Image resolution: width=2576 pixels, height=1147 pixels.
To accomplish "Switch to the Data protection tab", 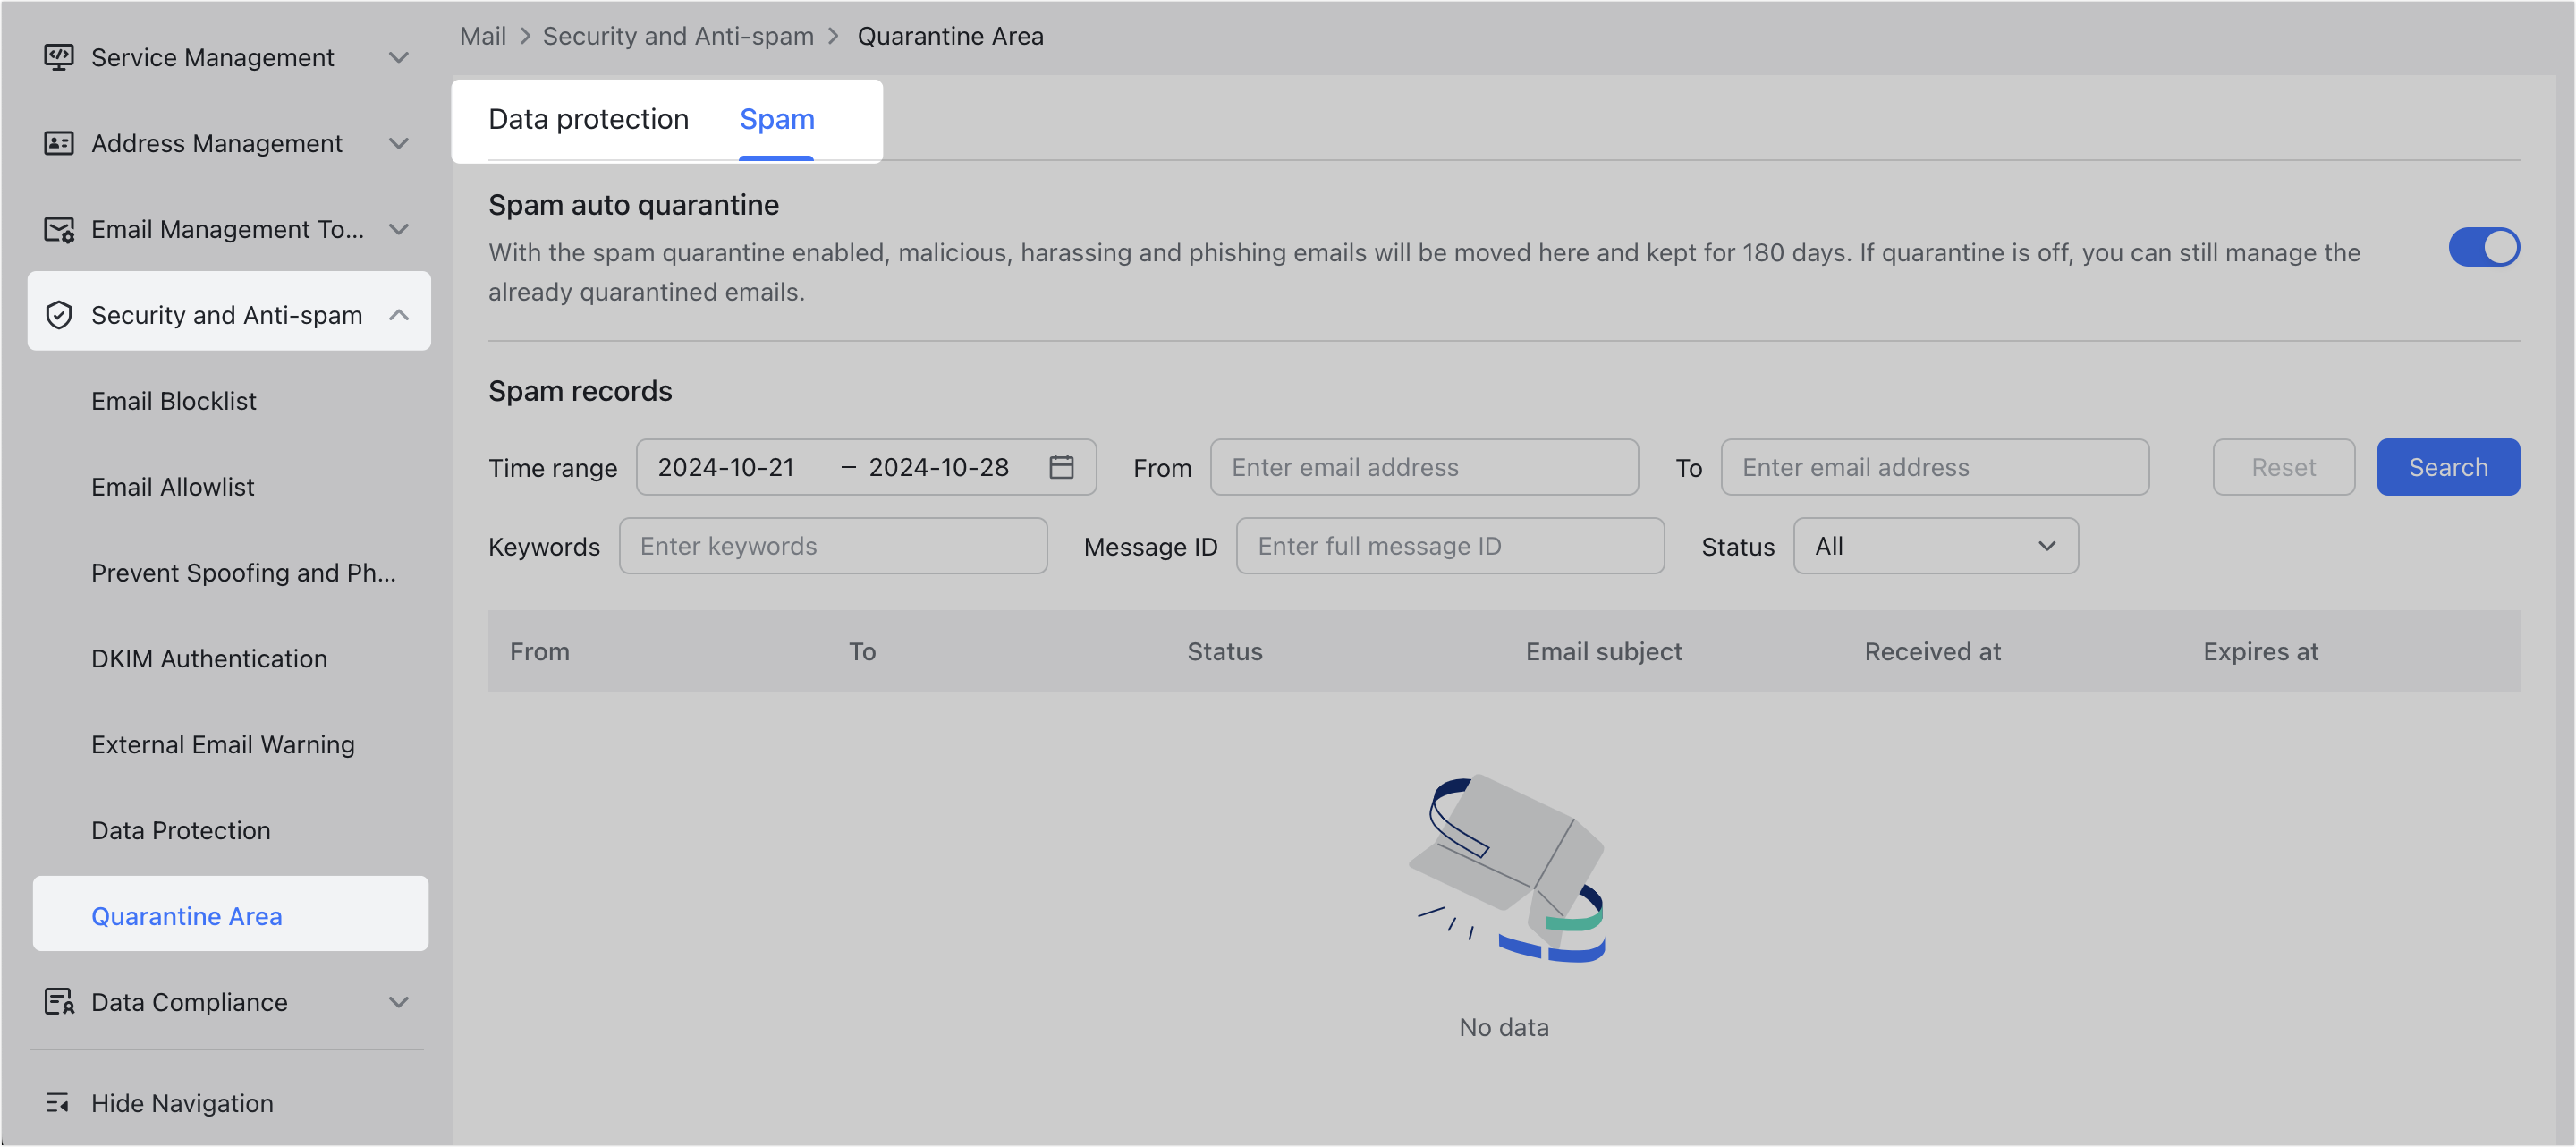I will tap(588, 119).
